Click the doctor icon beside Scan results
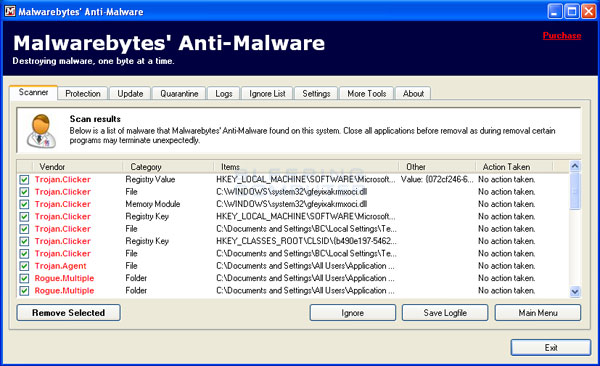This screenshot has width=600, height=366. (x=41, y=131)
